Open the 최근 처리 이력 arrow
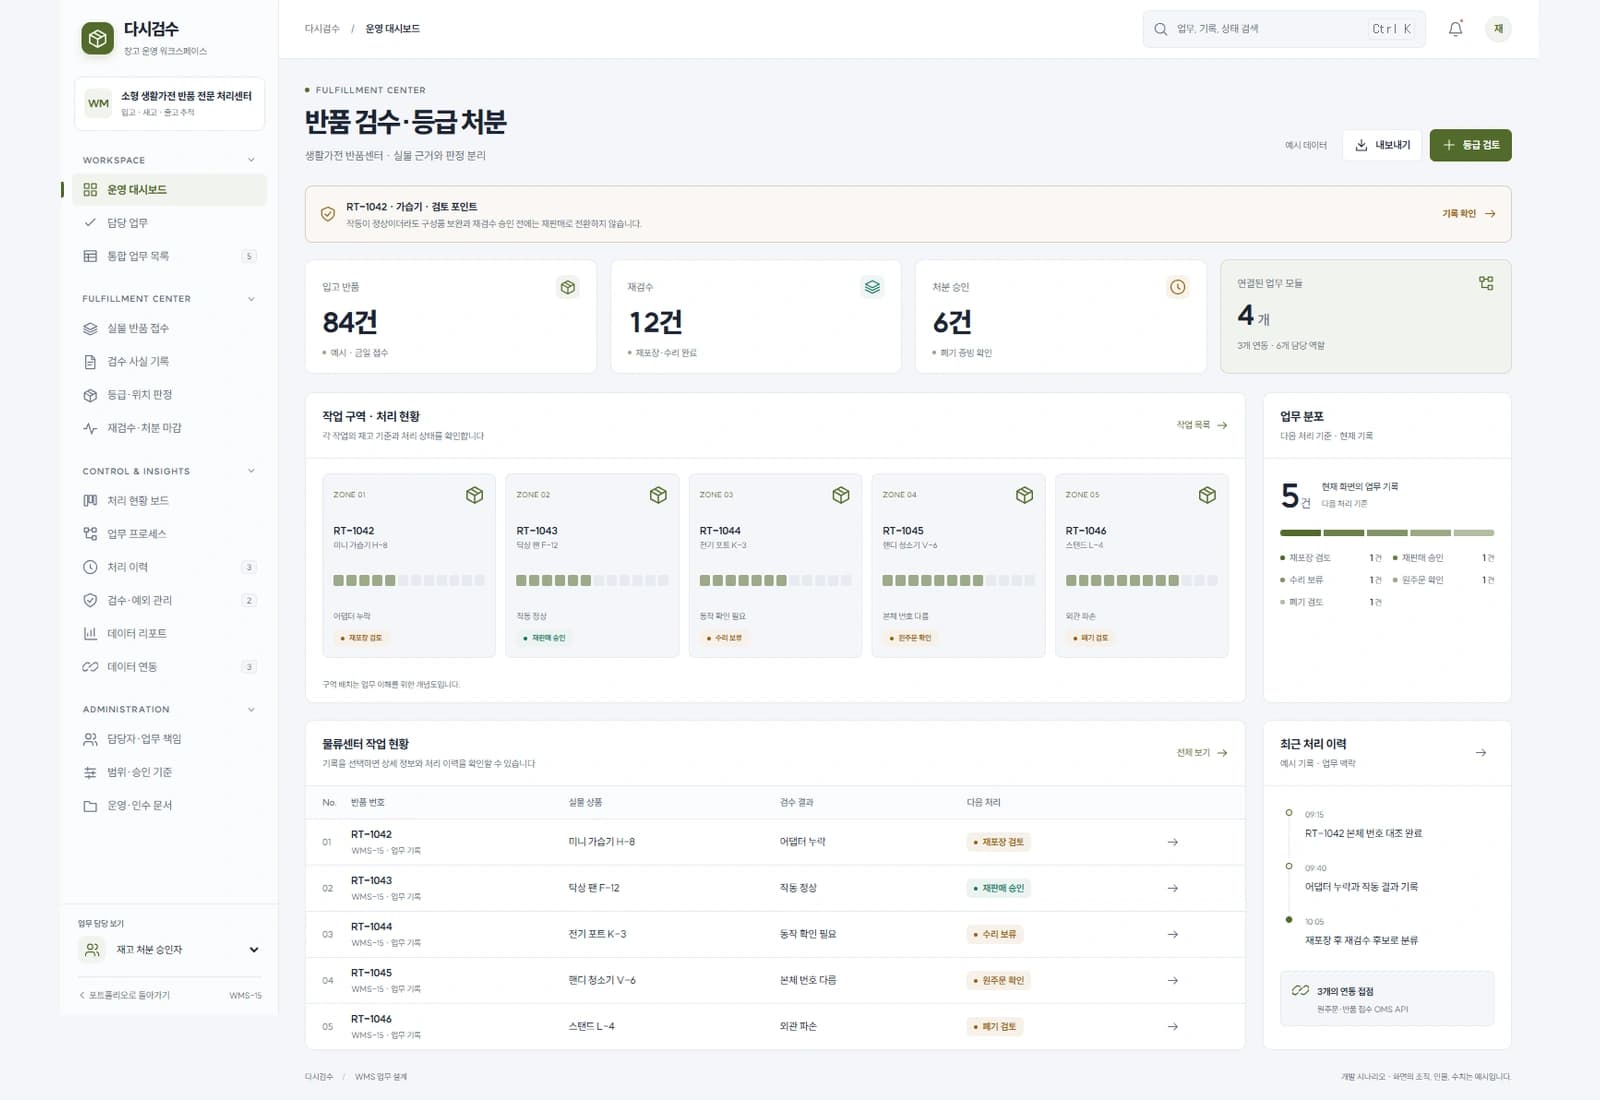This screenshot has width=1600, height=1100. (x=1481, y=752)
